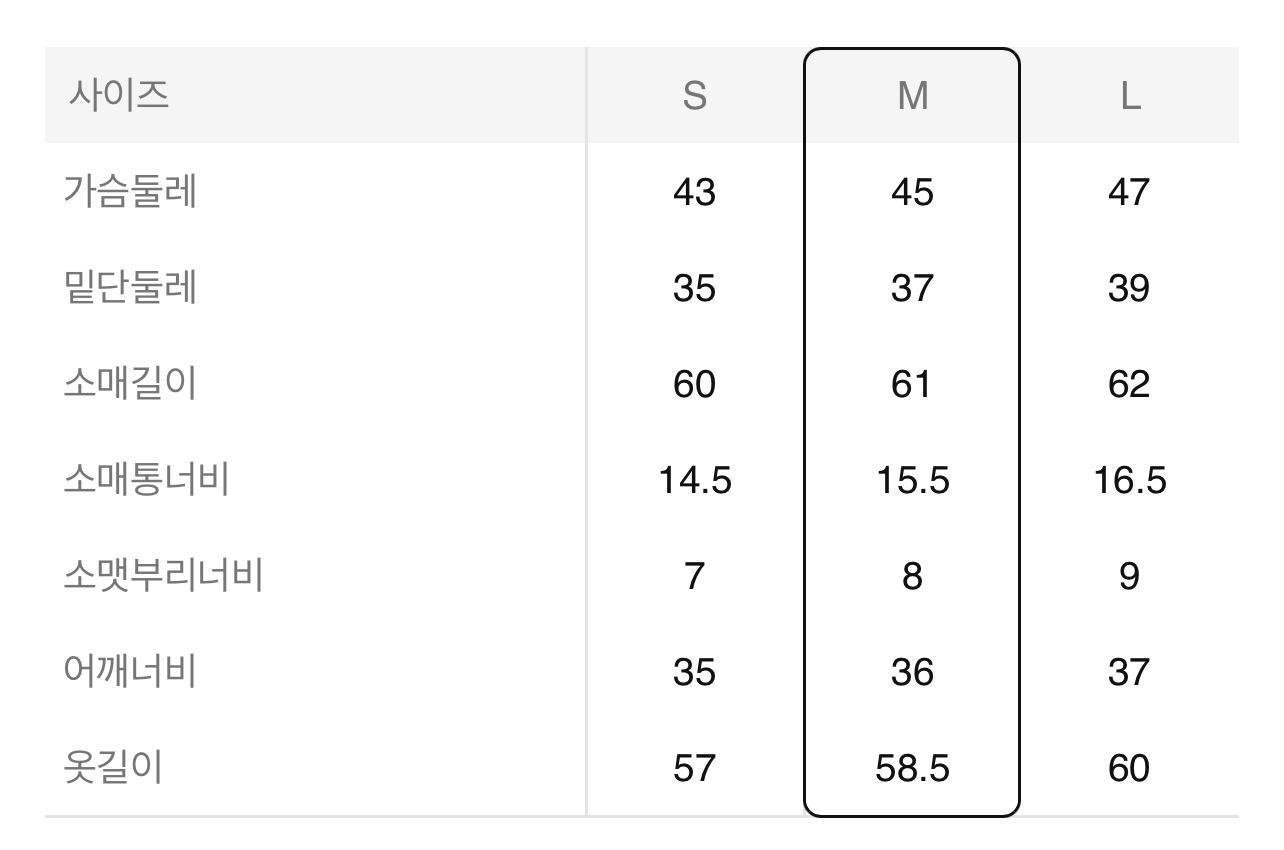Click the 16.5 value in L column
The height and width of the screenshot is (850, 1284).
pyautogui.click(x=1130, y=480)
